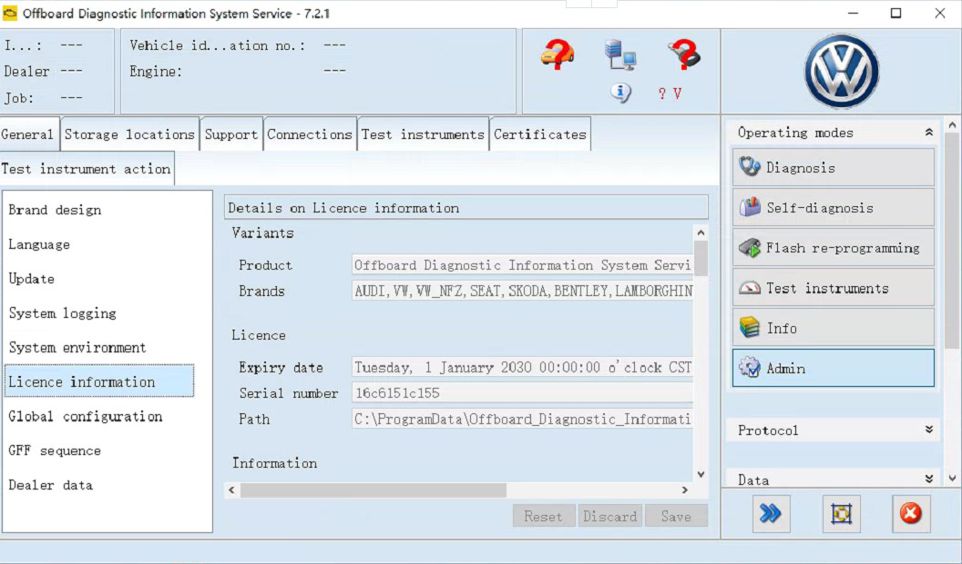Click the 'Details on Licence information' header
Screen dimensions: 962x564
pyautogui.click(x=466, y=207)
